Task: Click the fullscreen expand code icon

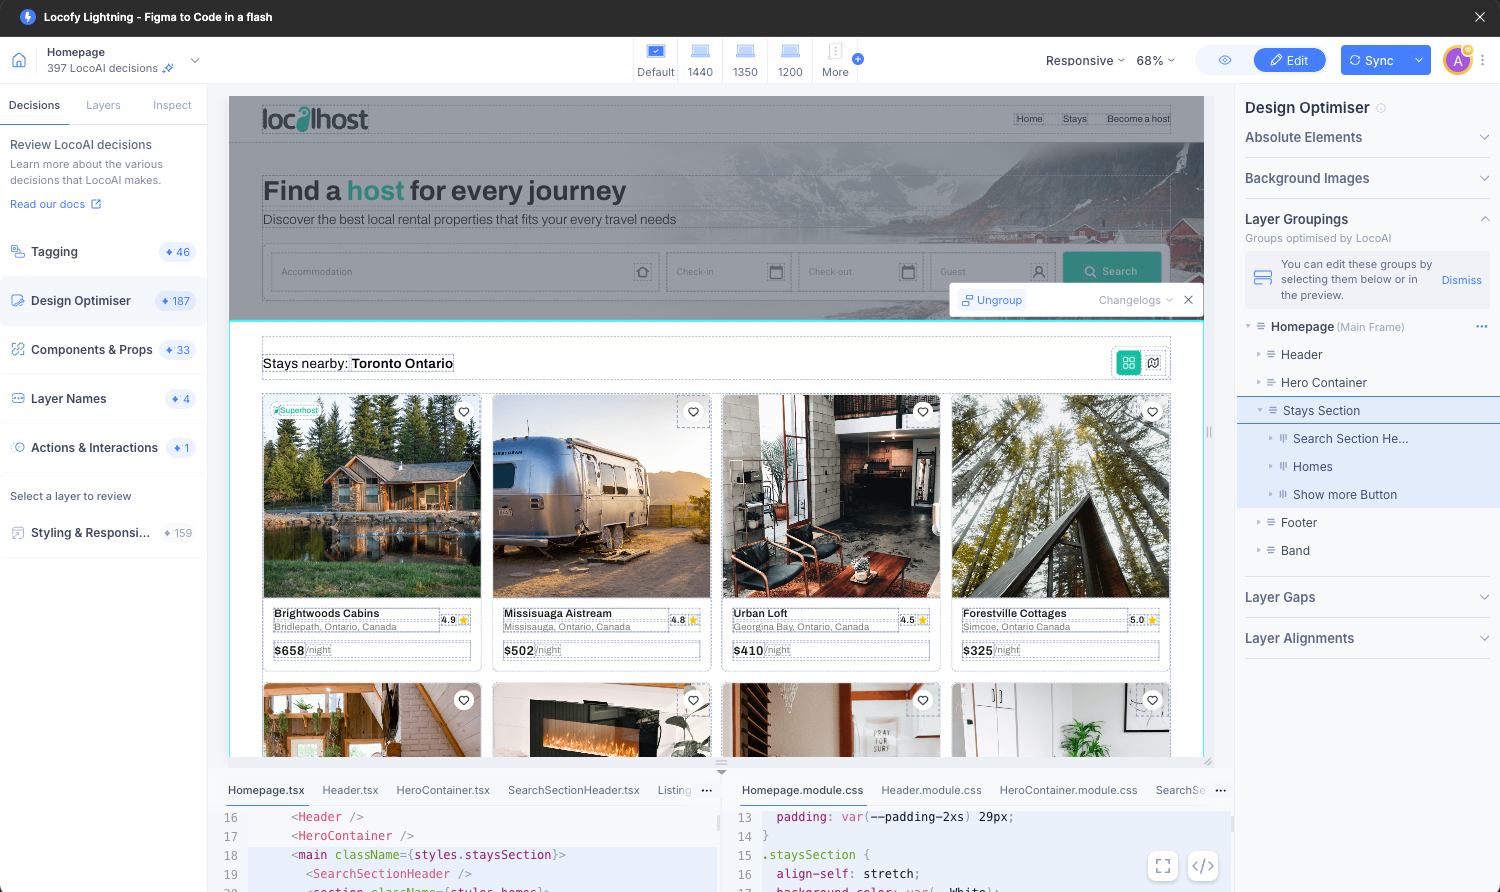Action: [x=1163, y=866]
